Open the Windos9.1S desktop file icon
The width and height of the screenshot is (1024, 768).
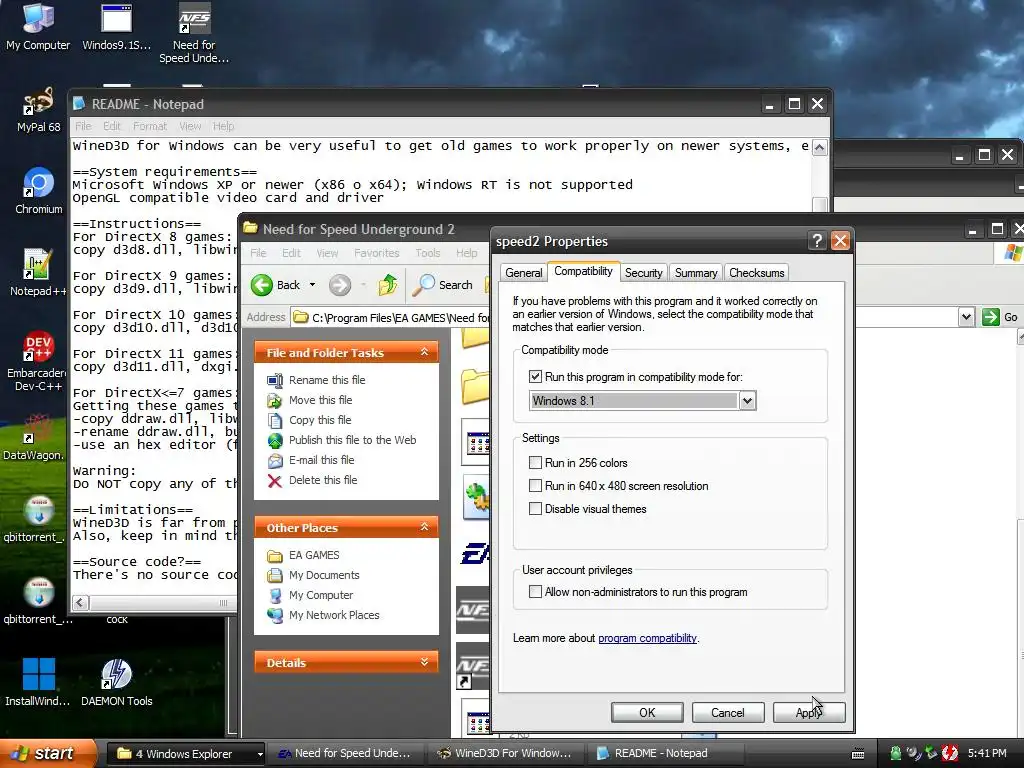(x=116, y=26)
